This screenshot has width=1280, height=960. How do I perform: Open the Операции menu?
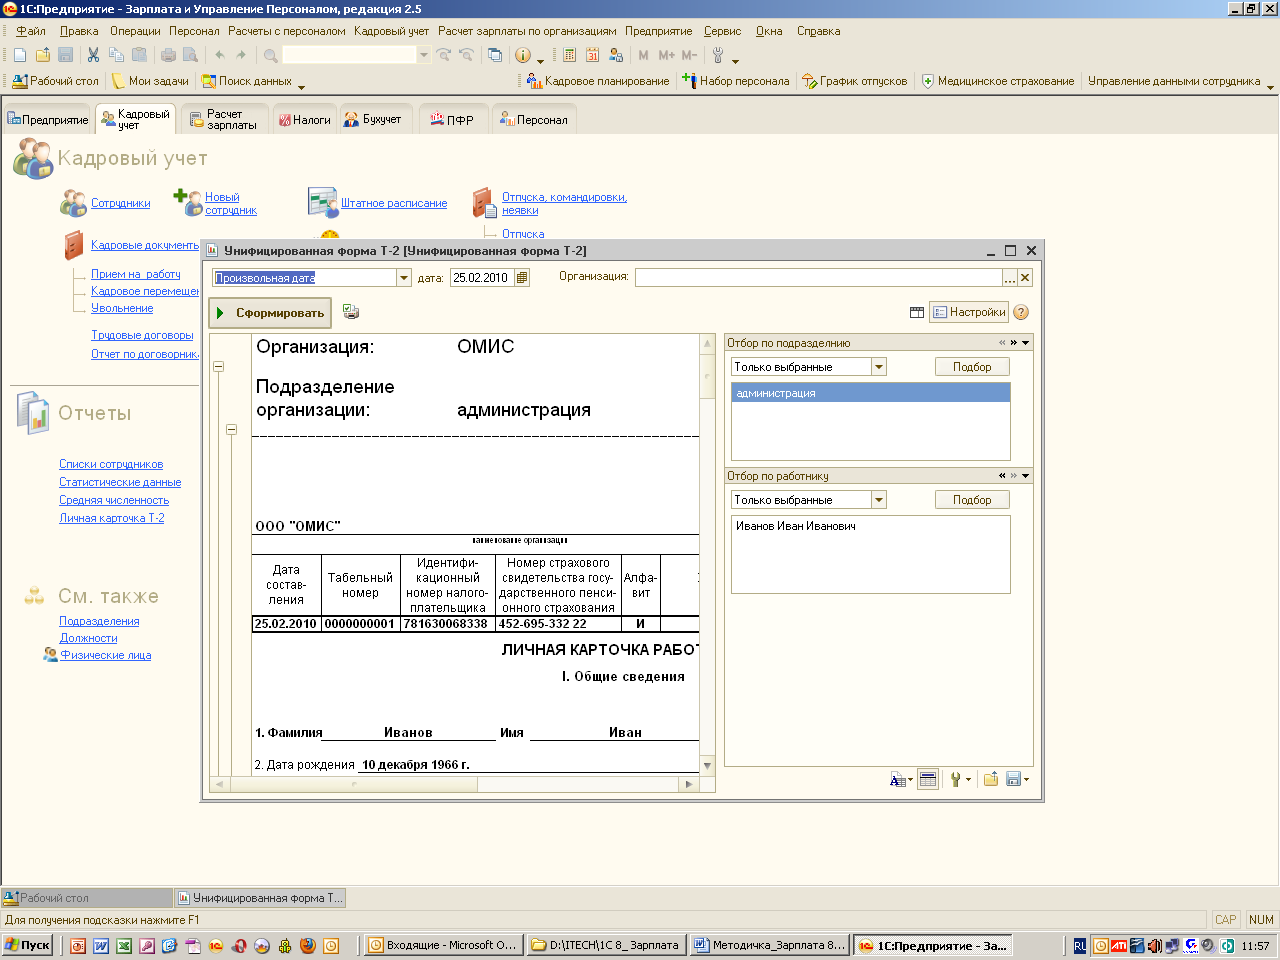pyautogui.click(x=135, y=31)
